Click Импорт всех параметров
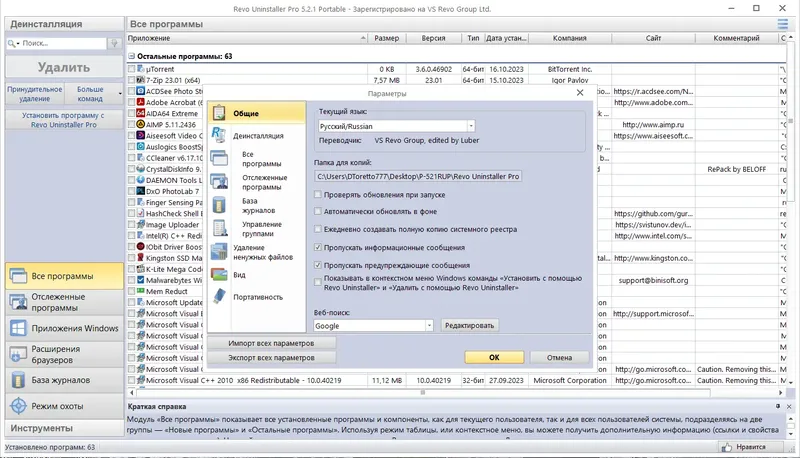 [271, 343]
